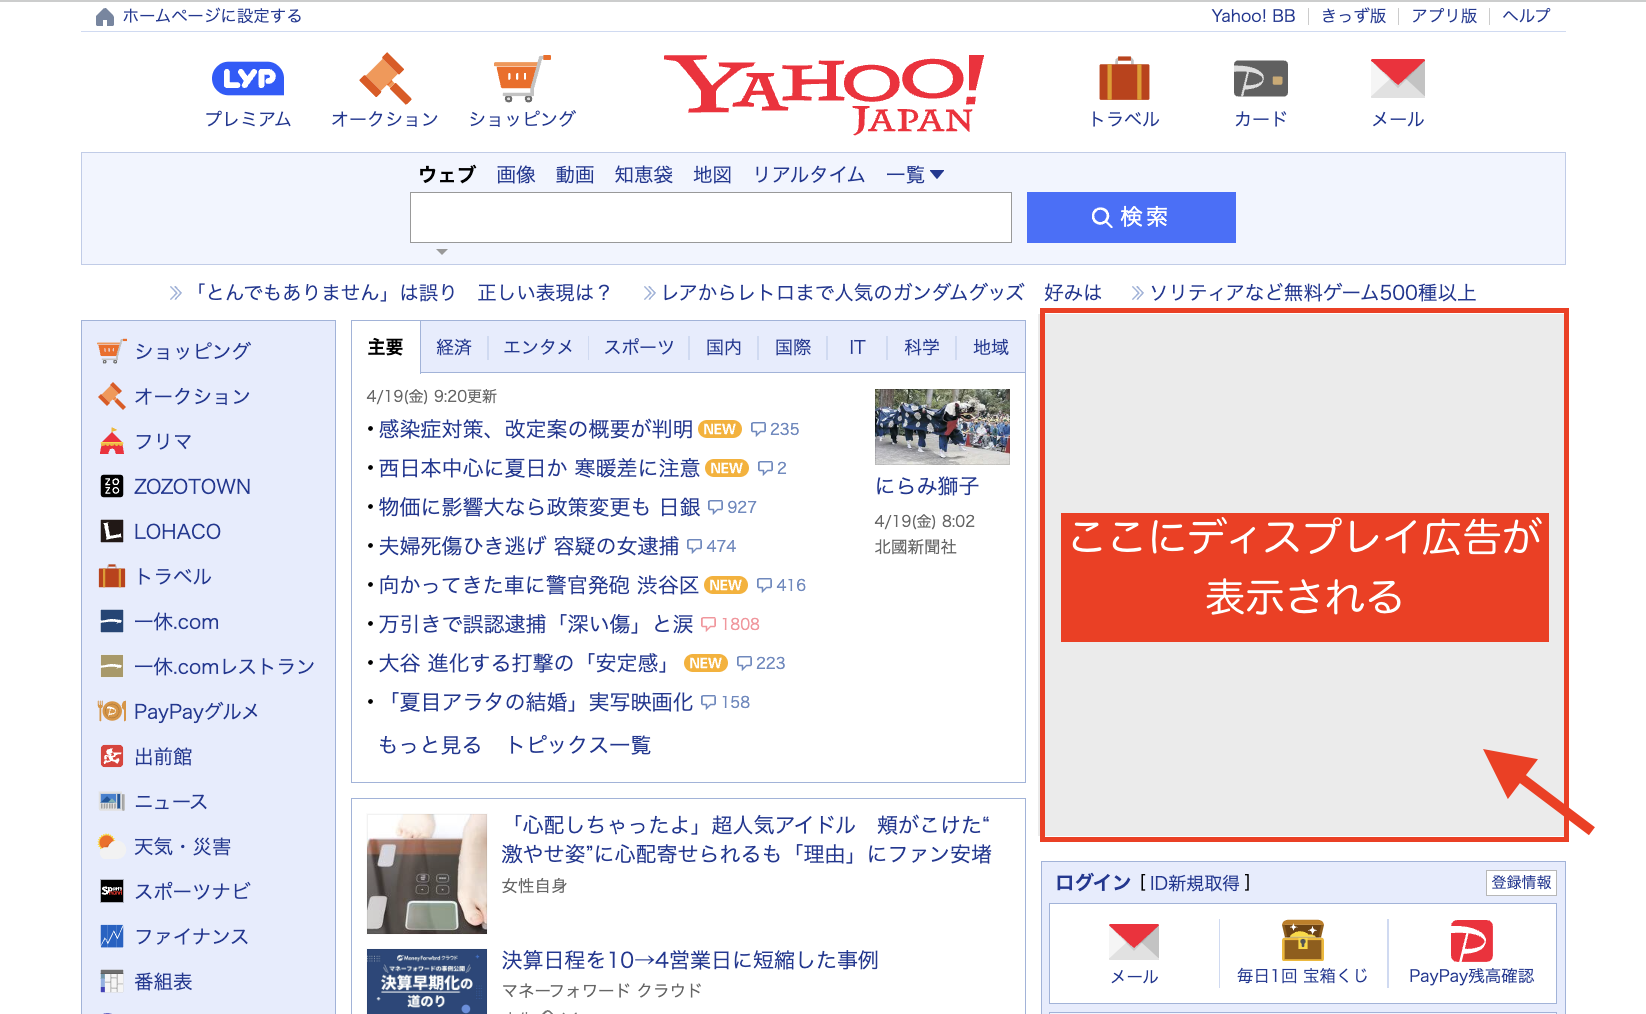Click the PayPay残高確認 icon

(1471, 941)
